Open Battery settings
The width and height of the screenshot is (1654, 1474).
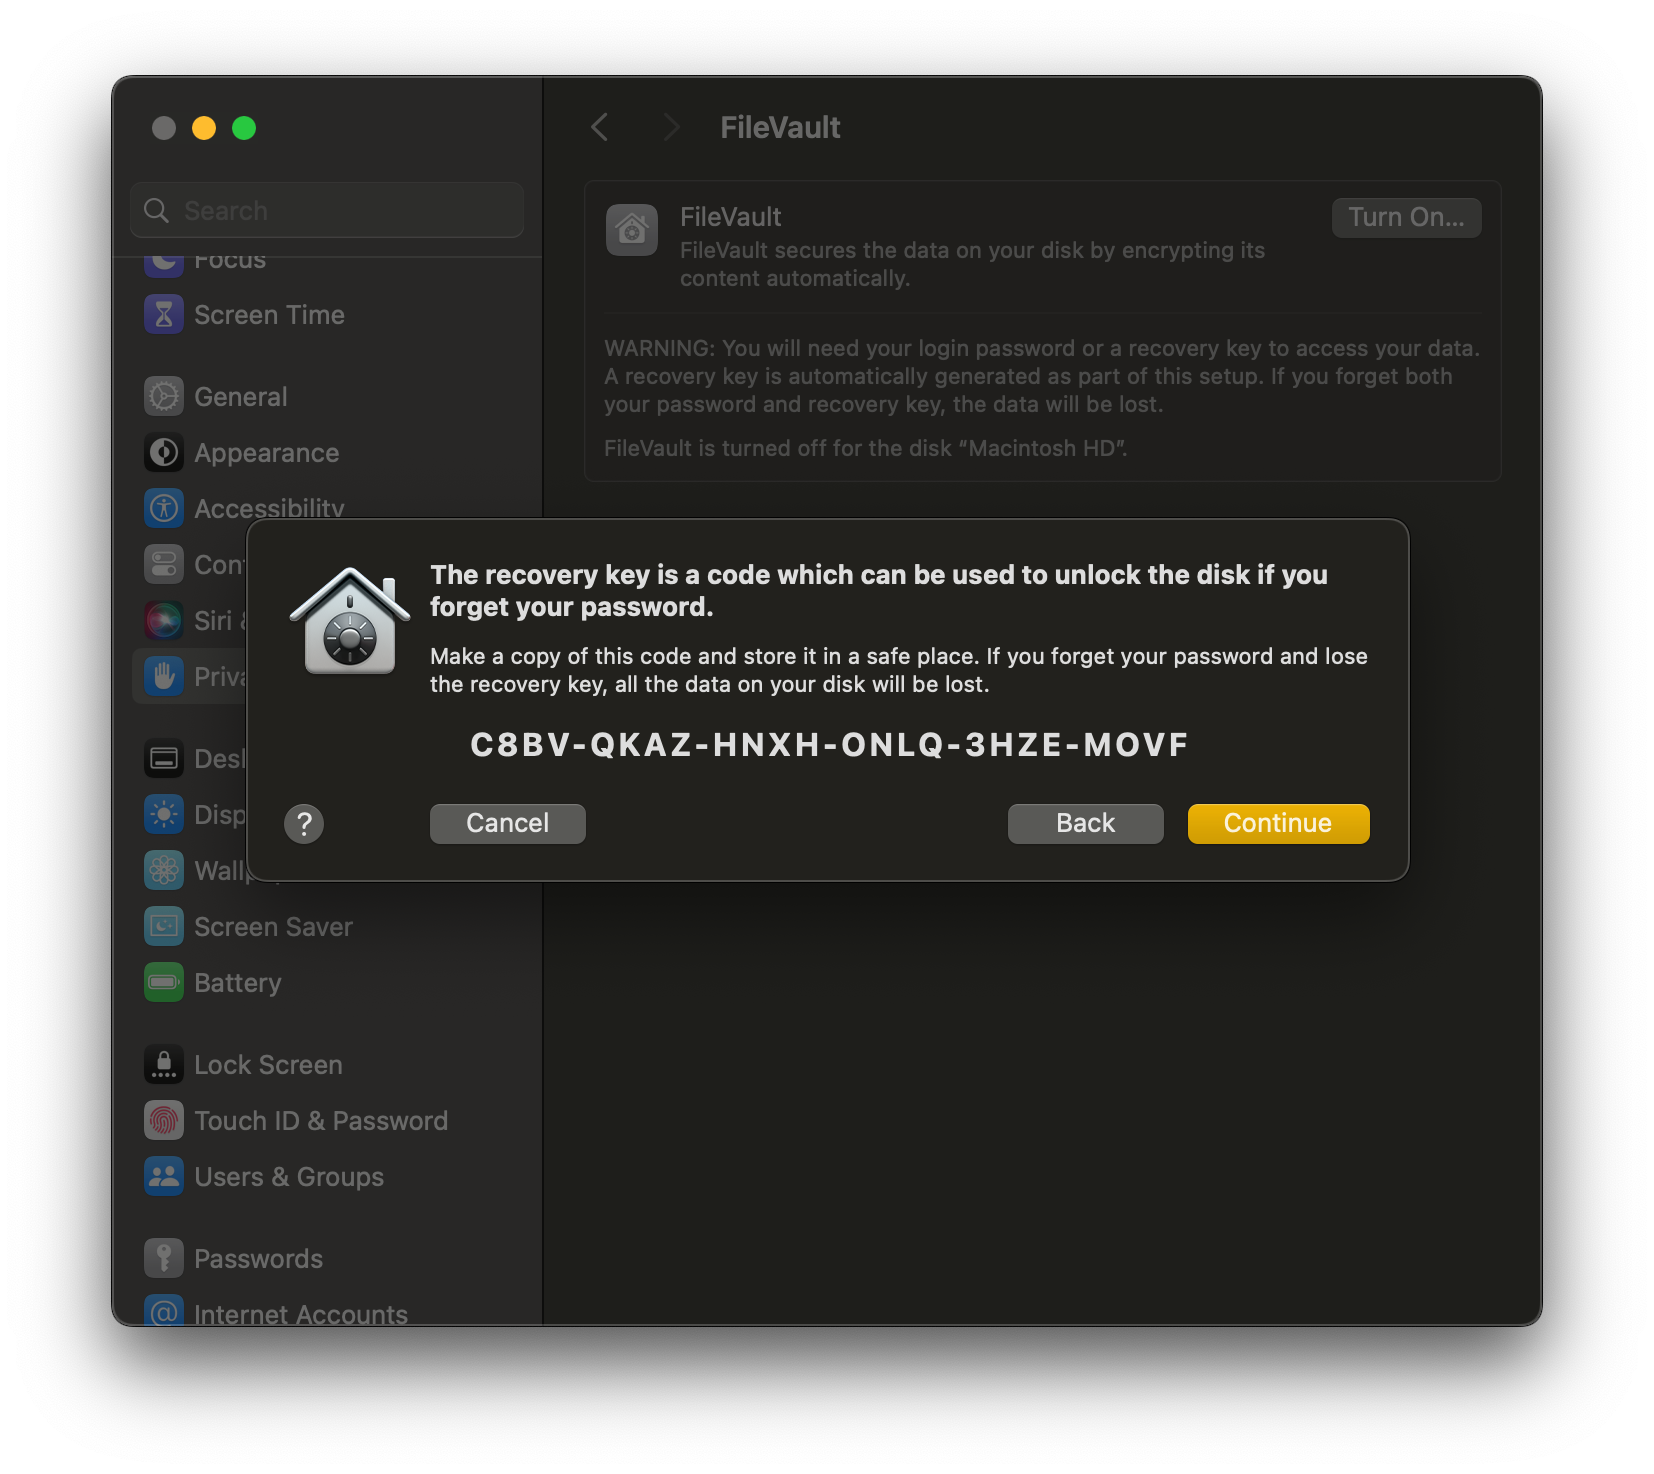point(327,983)
